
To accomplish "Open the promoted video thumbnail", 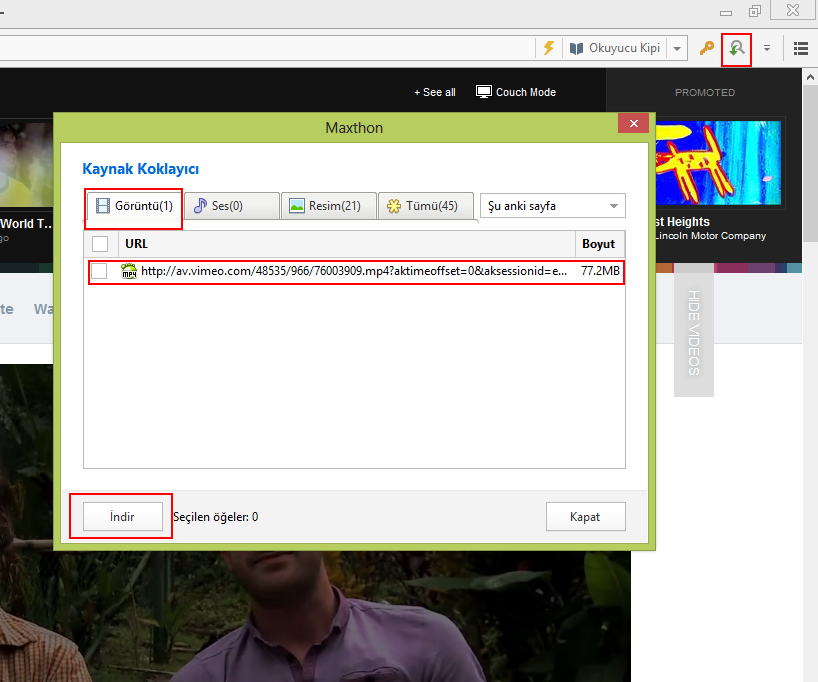I will pyautogui.click(x=717, y=163).
